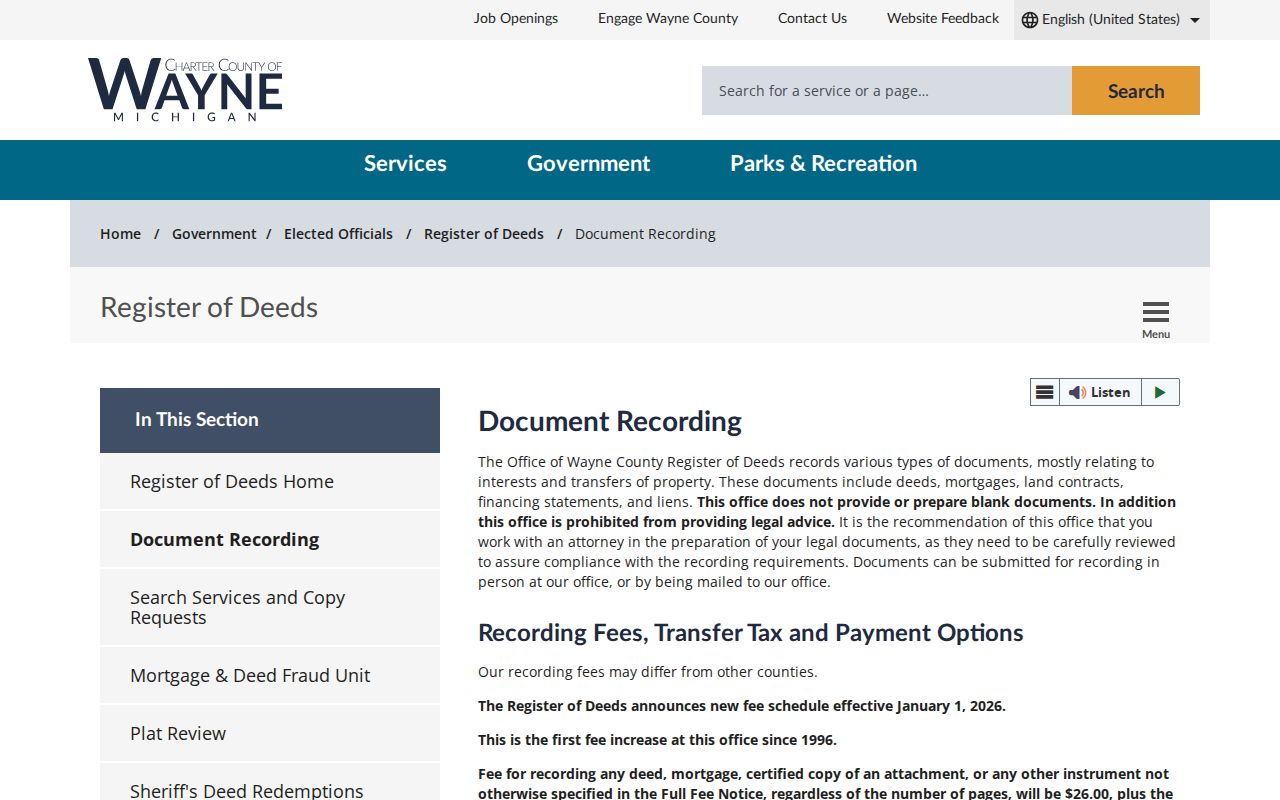Open Search Services and Copy Requests

click(x=270, y=607)
